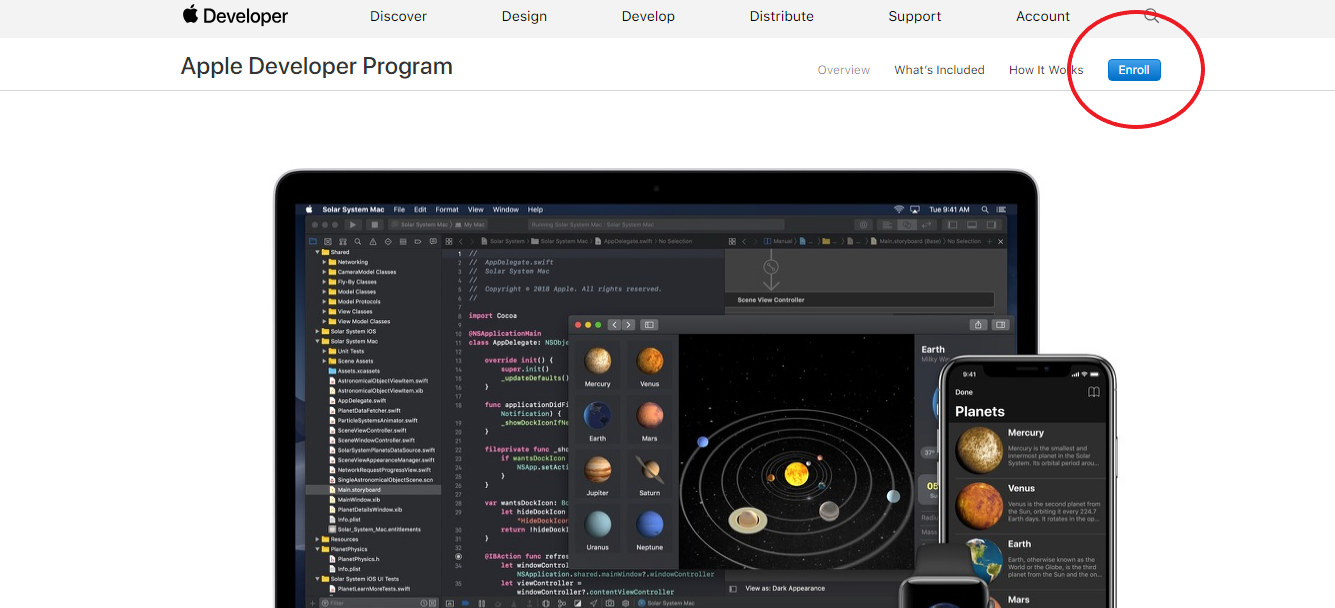
Task: Click the forward chevron in the Solar System window
Action: tap(628, 325)
